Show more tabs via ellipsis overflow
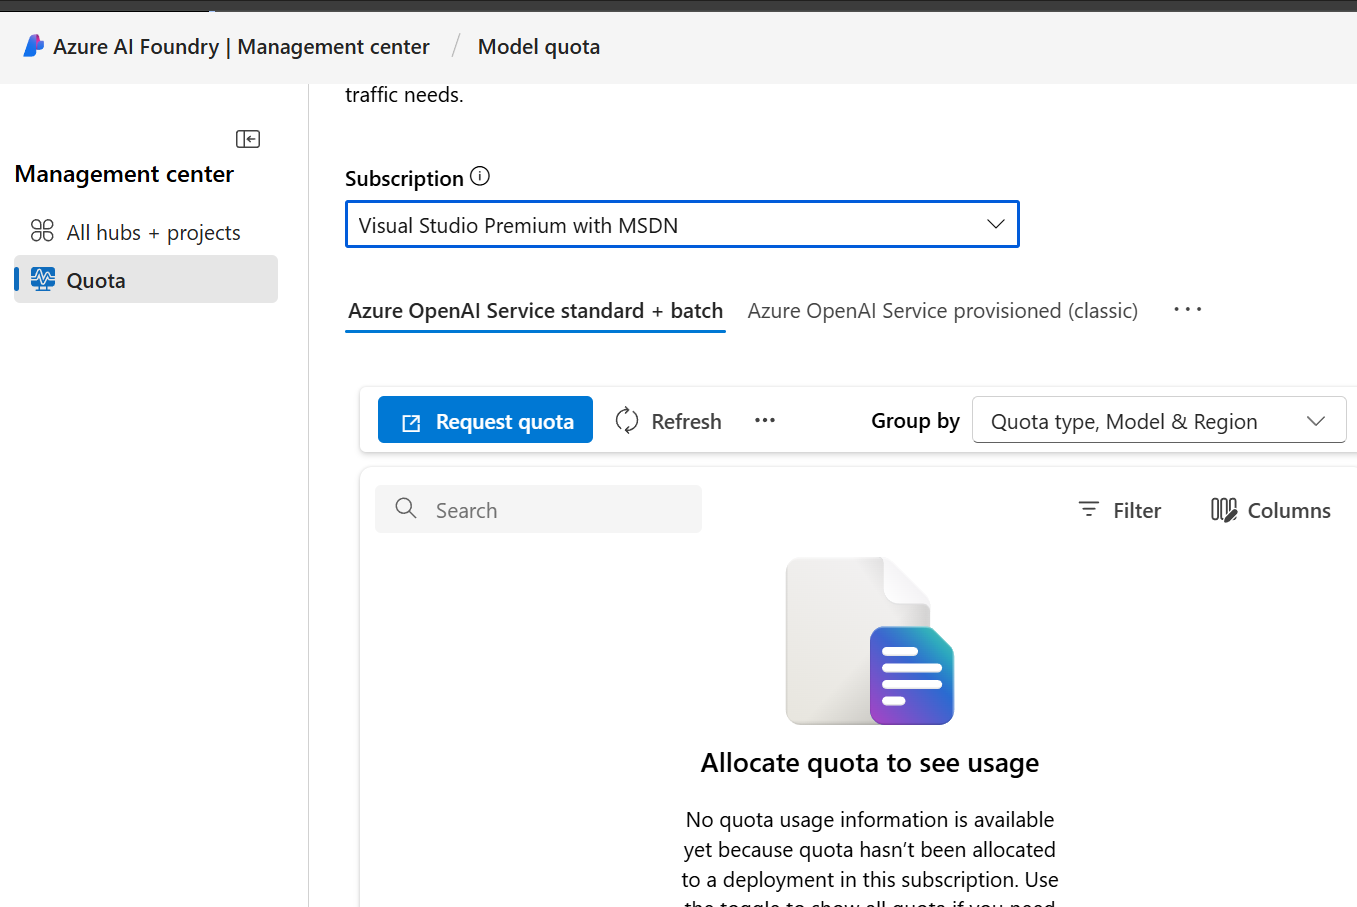Screen dimensions: 1357x907 coord(1187,310)
